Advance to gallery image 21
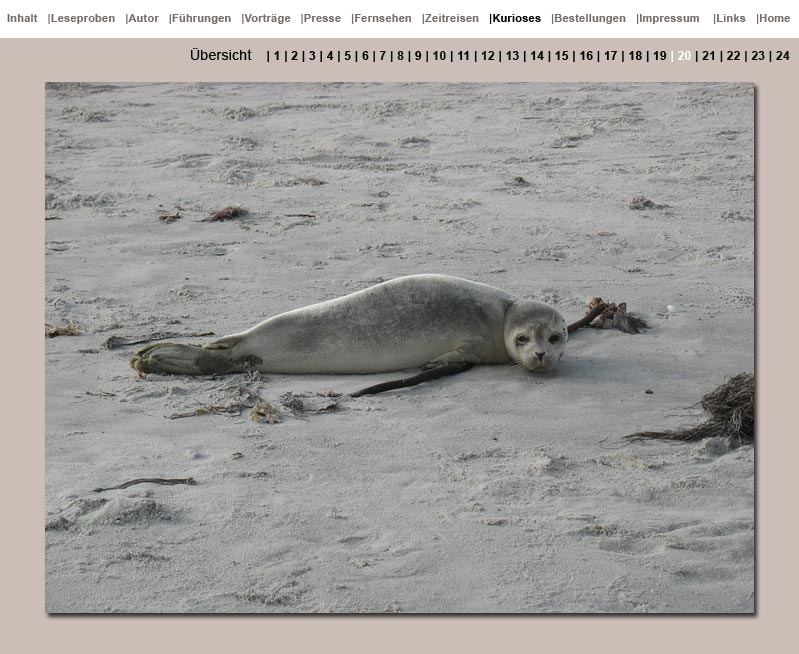Image resolution: width=799 pixels, height=654 pixels. click(709, 56)
